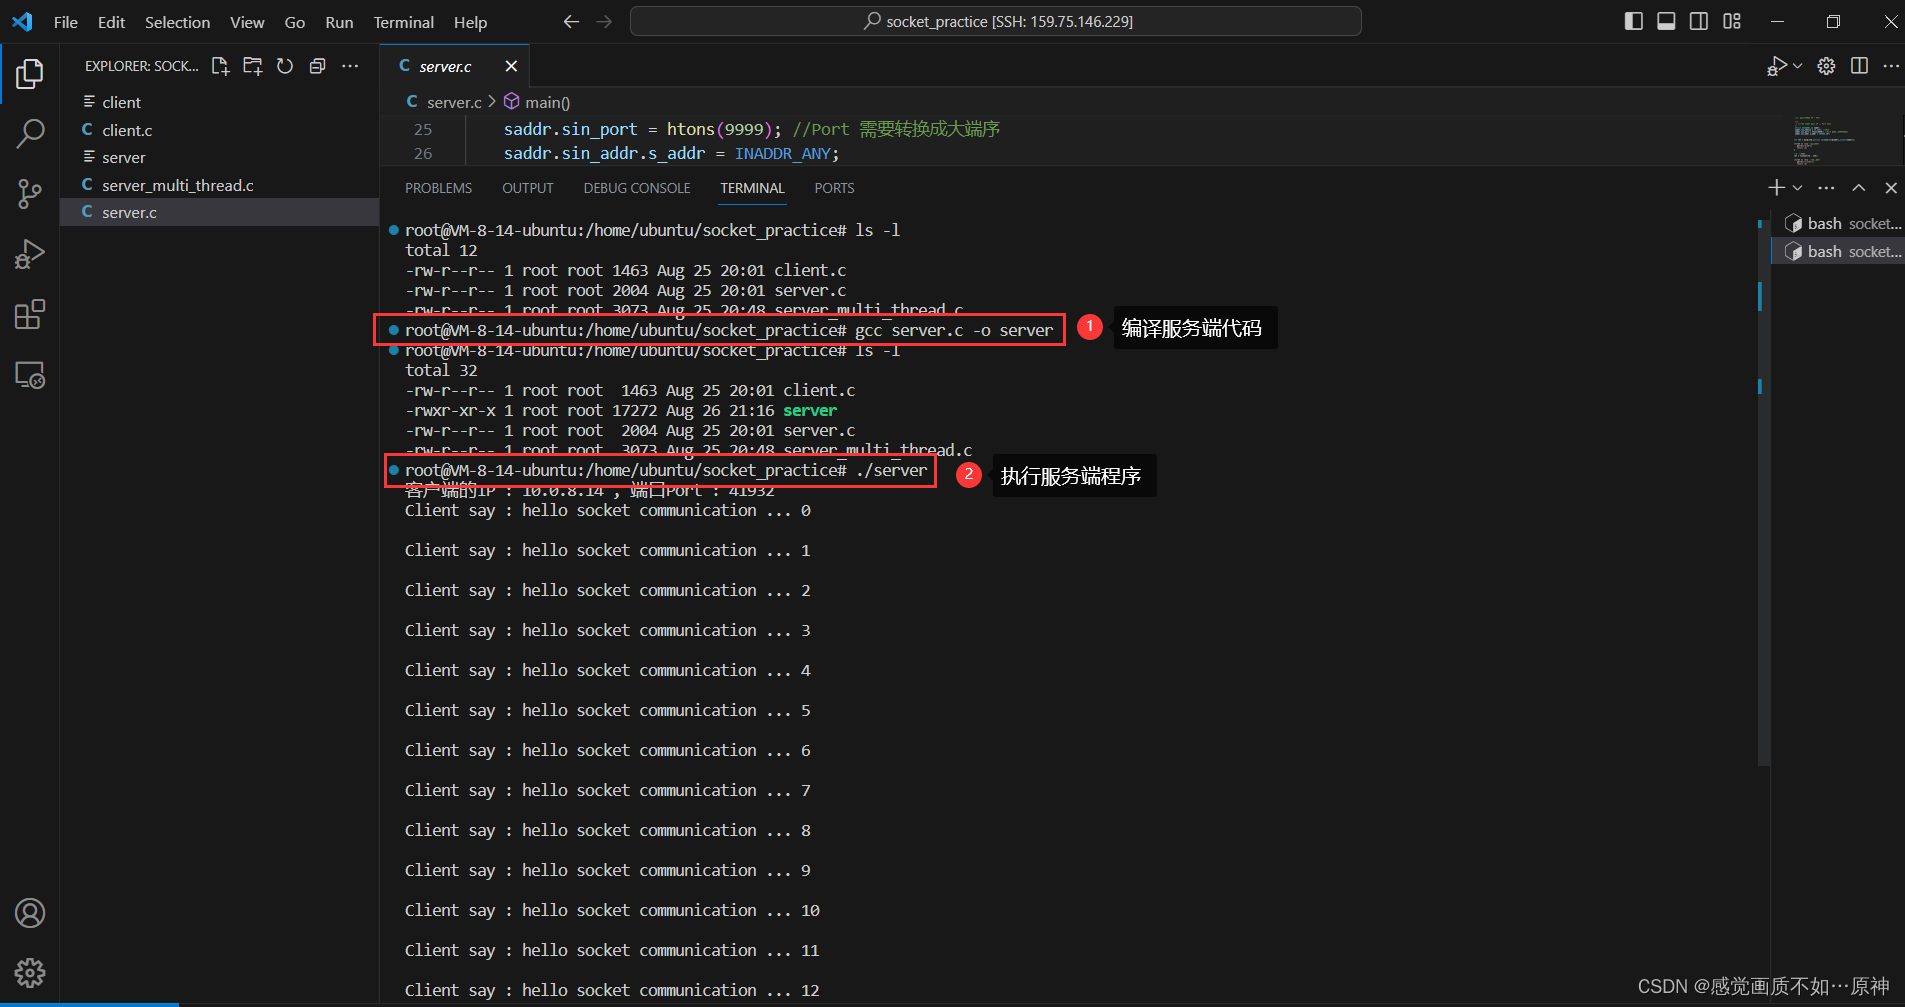Screen dimensions: 1905x1007
Task: Open Explorer views and more actions menu
Action: tap(350, 66)
